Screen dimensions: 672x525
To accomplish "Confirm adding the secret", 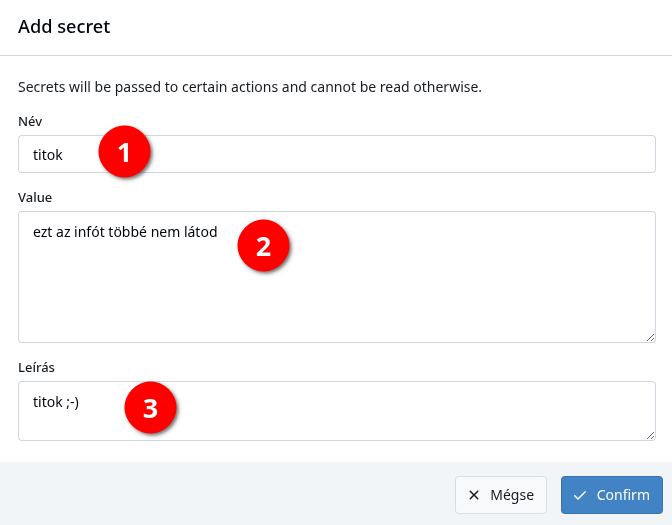I will (x=612, y=495).
